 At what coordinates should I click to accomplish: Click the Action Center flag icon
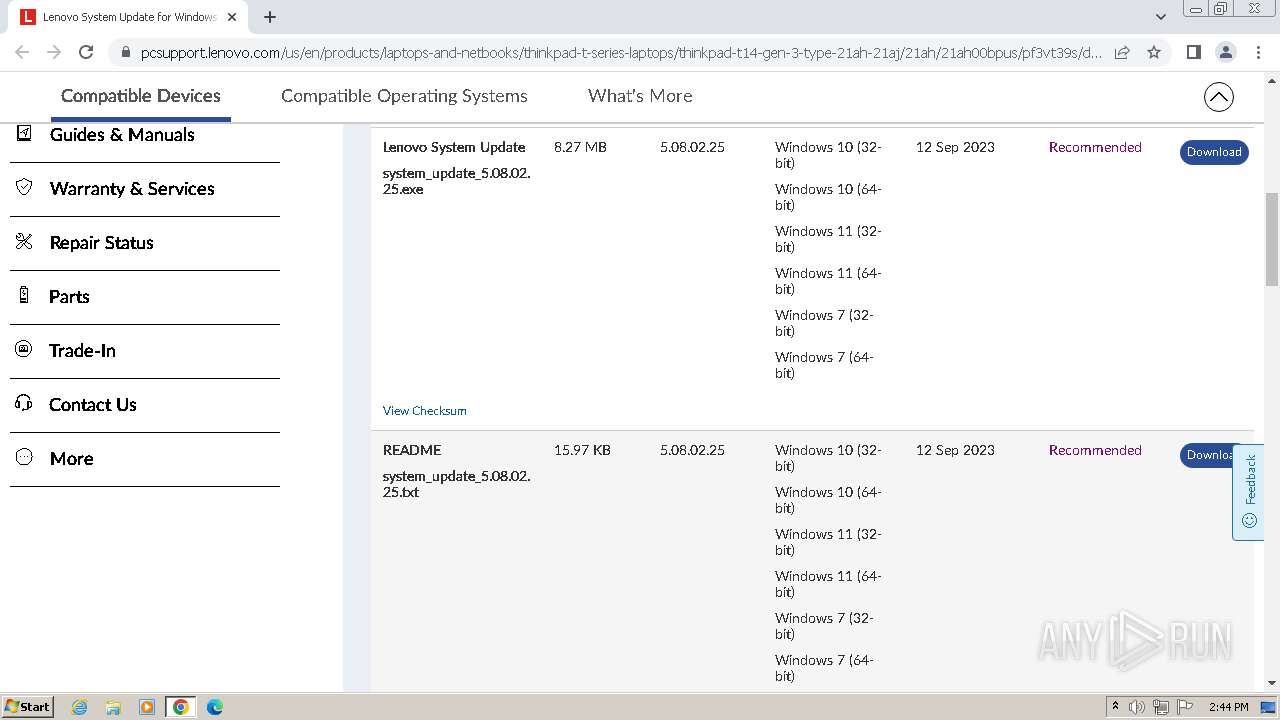click(1185, 707)
